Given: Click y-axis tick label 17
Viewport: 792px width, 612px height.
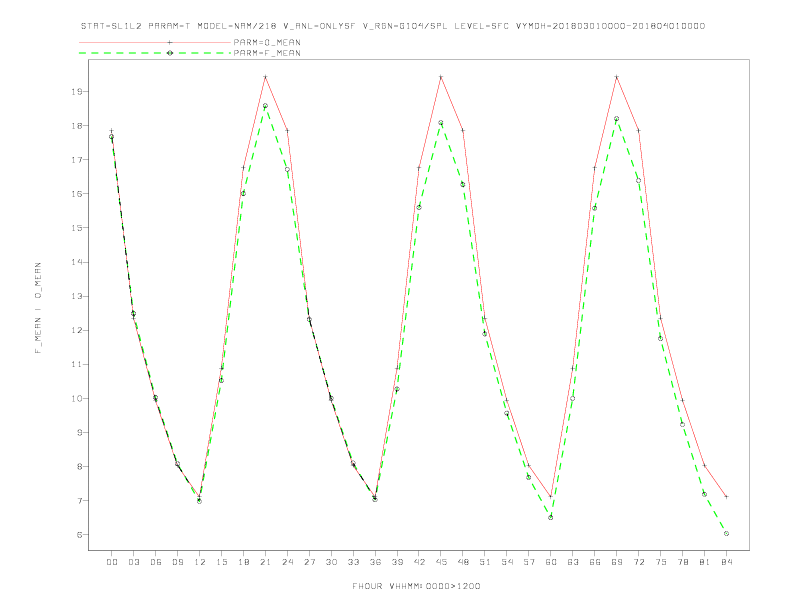Looking at the screenshot, I should click(x=77, y=160).
